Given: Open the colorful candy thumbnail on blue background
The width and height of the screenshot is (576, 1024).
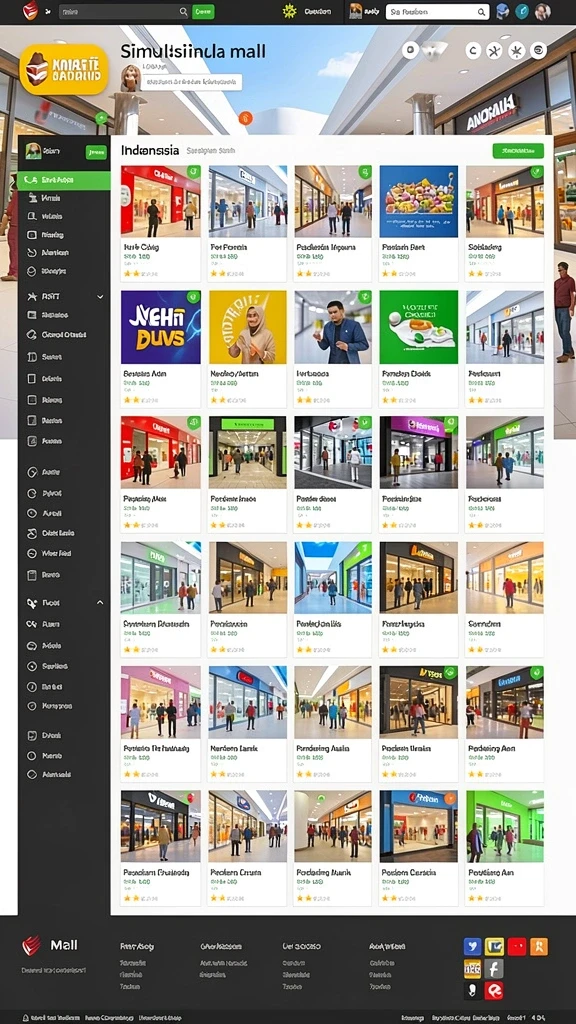Looking at the screenshot, I should pyautogui.click(x=419, y=200).
